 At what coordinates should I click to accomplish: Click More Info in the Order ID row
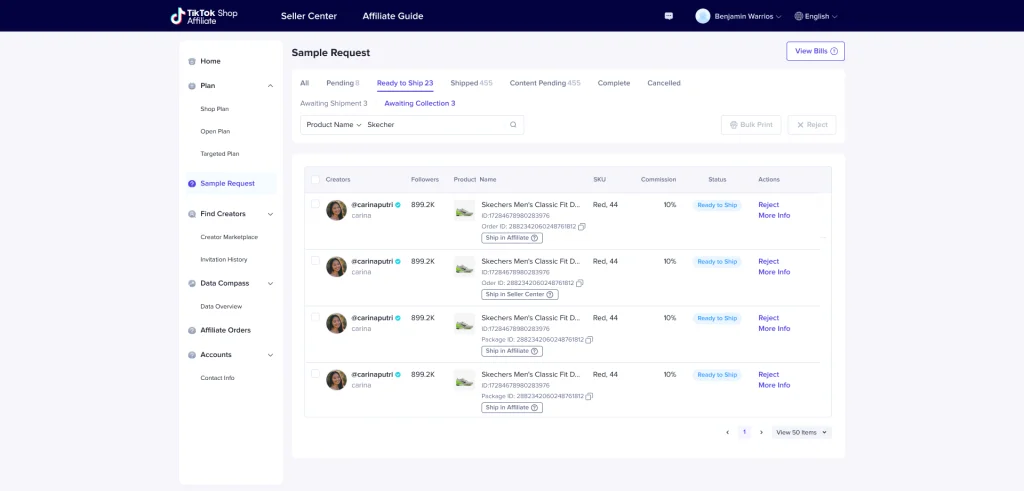tap(774, 215)
